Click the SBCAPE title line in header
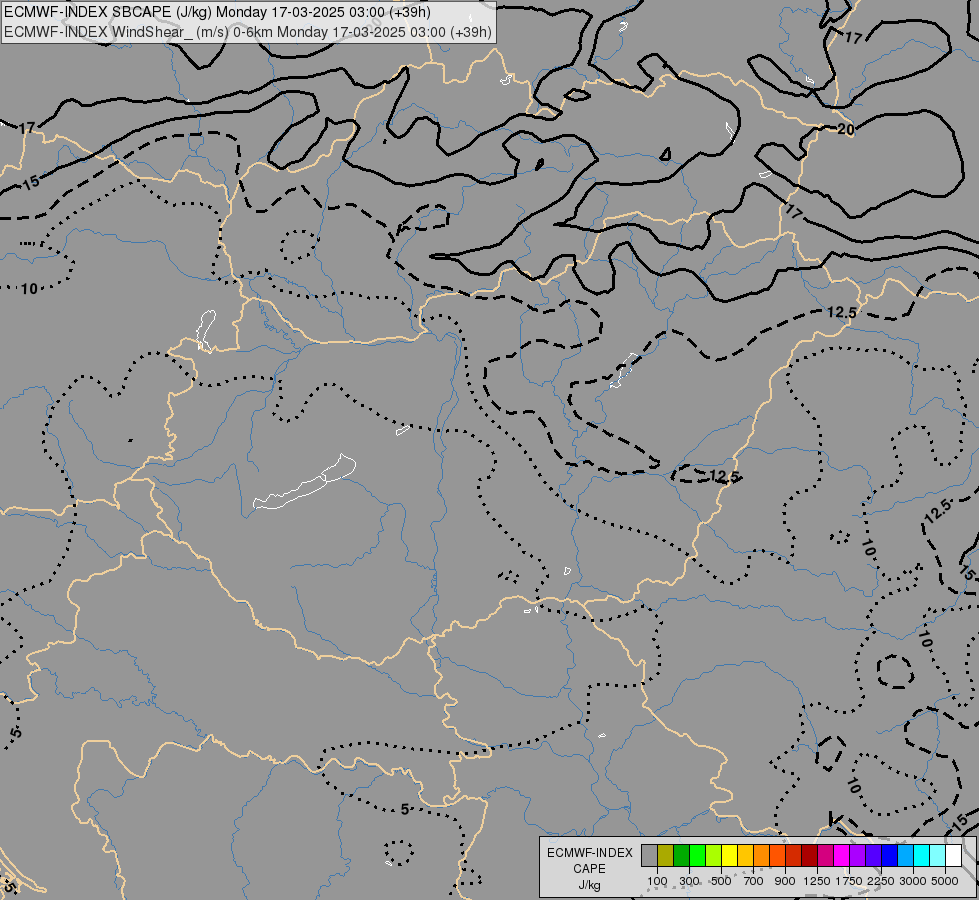Screen dimensions: 979x900 (x=217, y=12)
